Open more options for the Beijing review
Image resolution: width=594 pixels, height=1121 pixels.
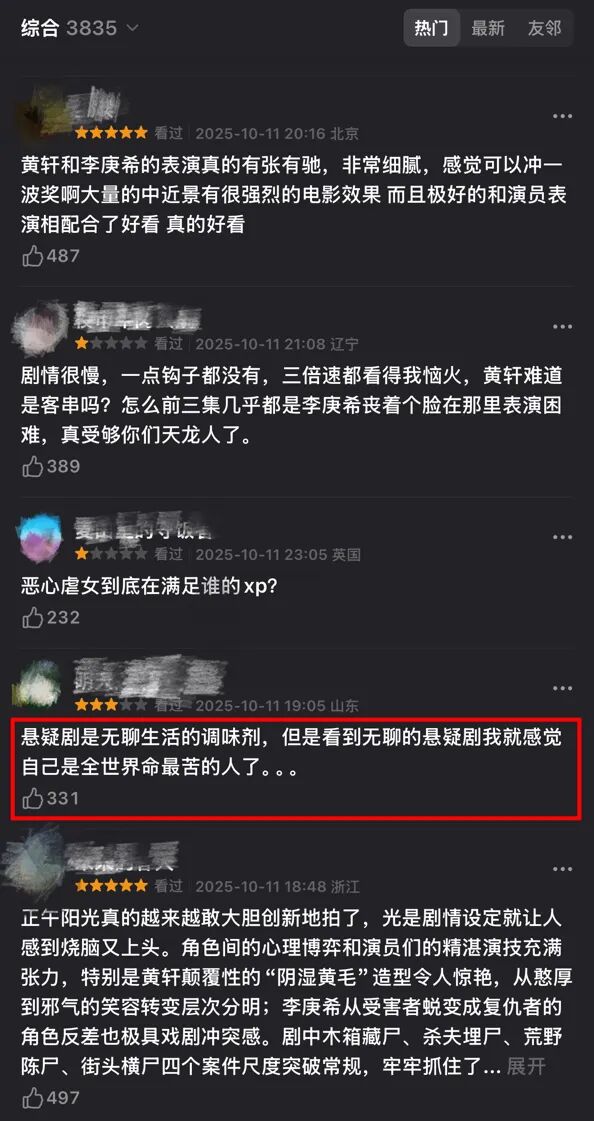pos(563,116)
